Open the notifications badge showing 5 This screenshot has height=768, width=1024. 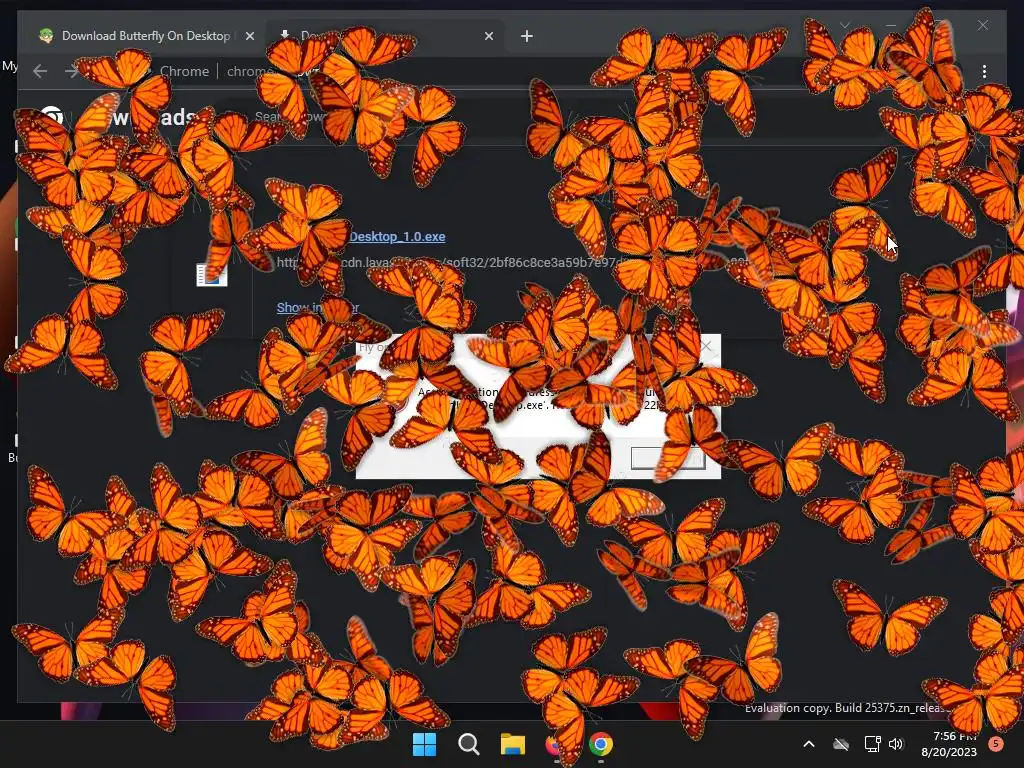995,744
